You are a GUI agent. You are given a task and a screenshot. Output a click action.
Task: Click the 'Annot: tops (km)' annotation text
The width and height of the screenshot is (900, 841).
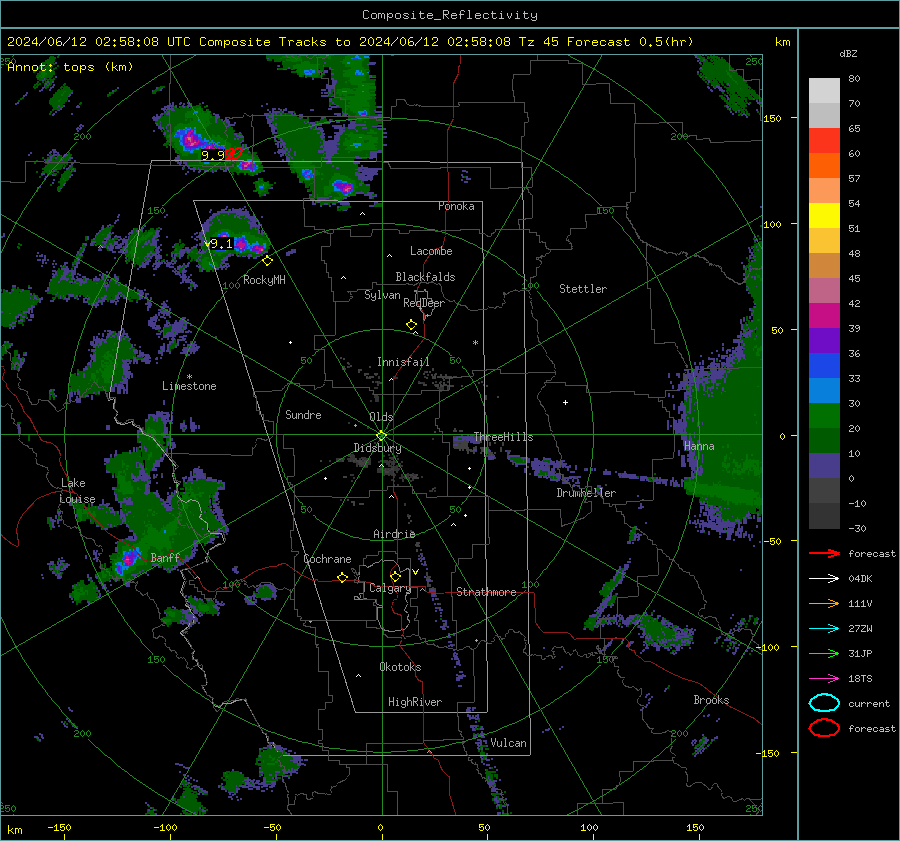[x=70, y=67]
